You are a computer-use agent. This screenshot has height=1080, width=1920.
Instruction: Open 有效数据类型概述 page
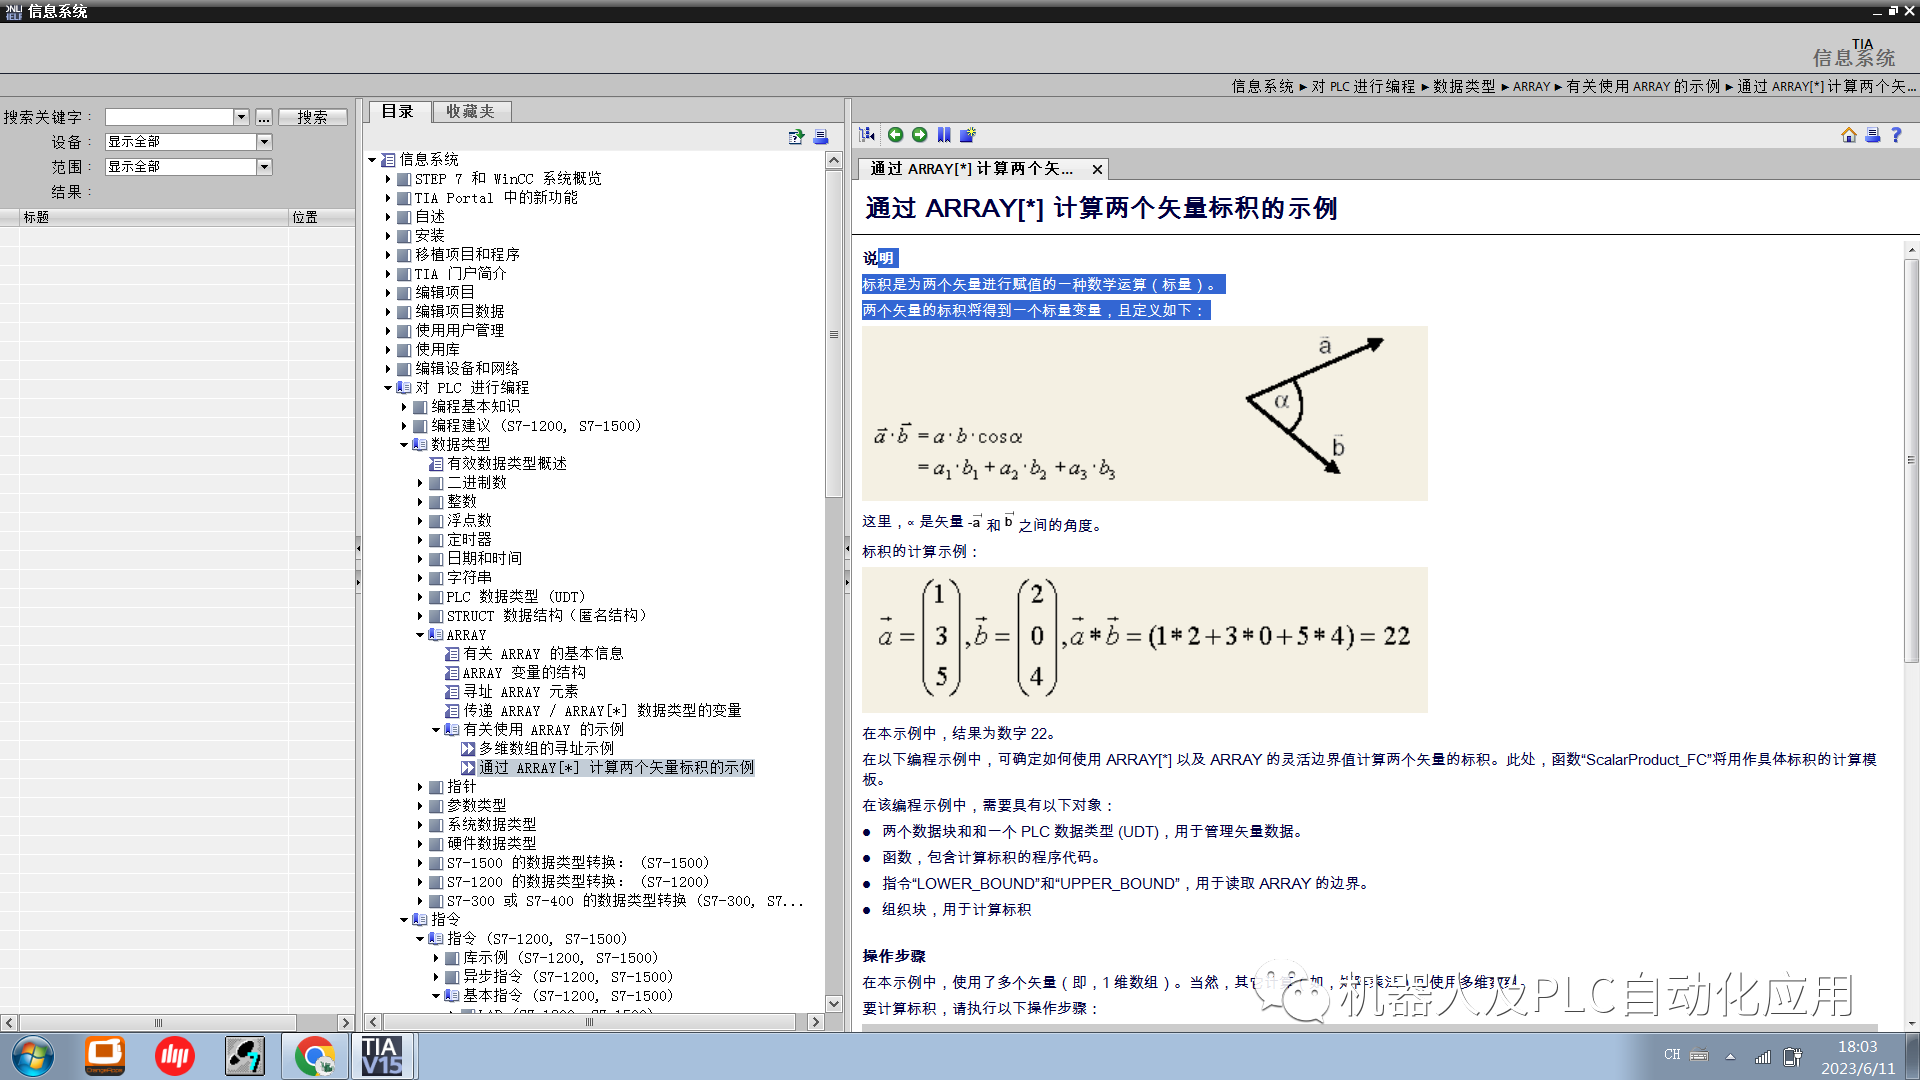pos(506,464)
